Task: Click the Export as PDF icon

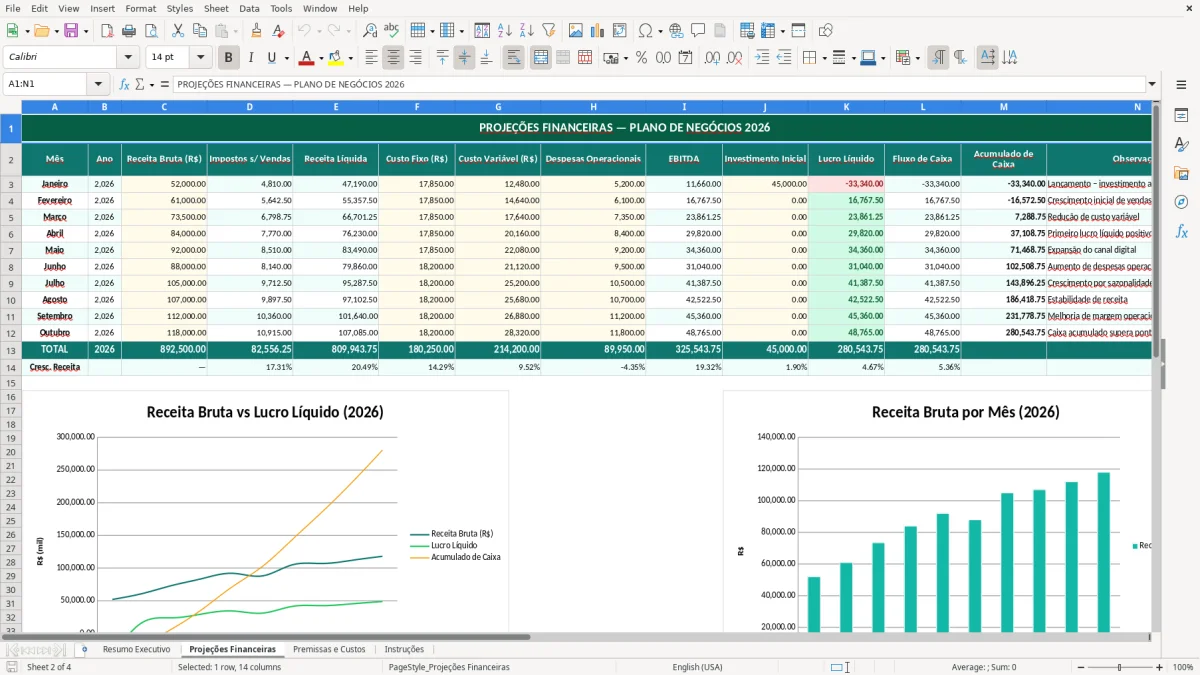Action: click(107, 31)
